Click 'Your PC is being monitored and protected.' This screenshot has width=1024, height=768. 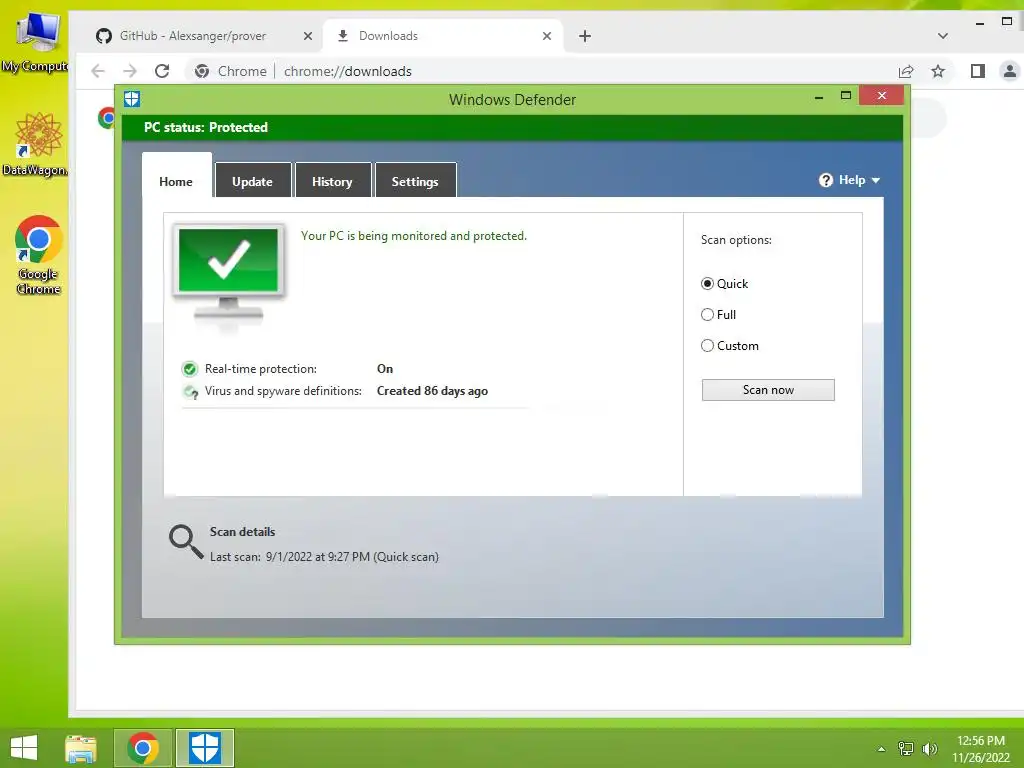tap(413, 236)
